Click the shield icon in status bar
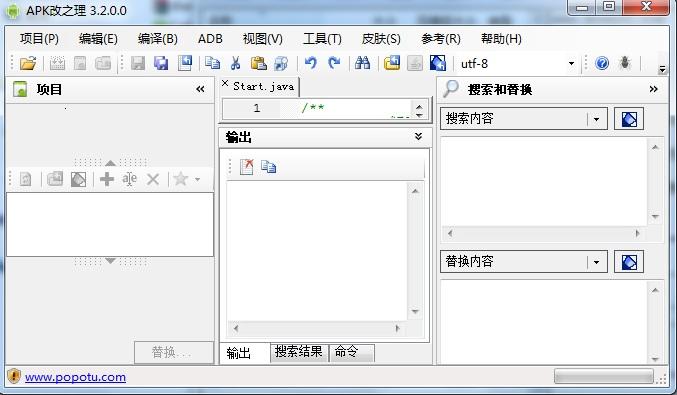 [14, 376]
